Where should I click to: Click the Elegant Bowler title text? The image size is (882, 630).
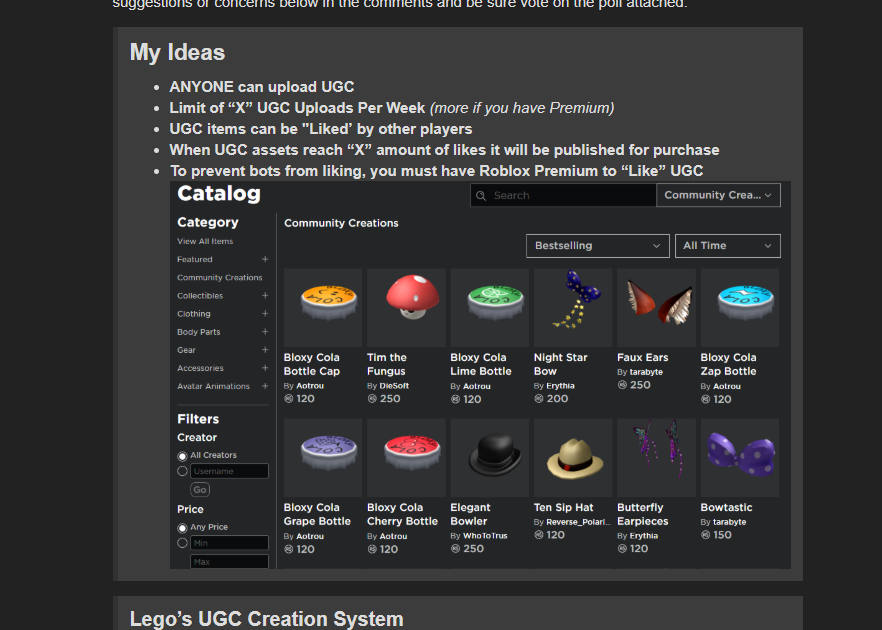coord(470,514)
